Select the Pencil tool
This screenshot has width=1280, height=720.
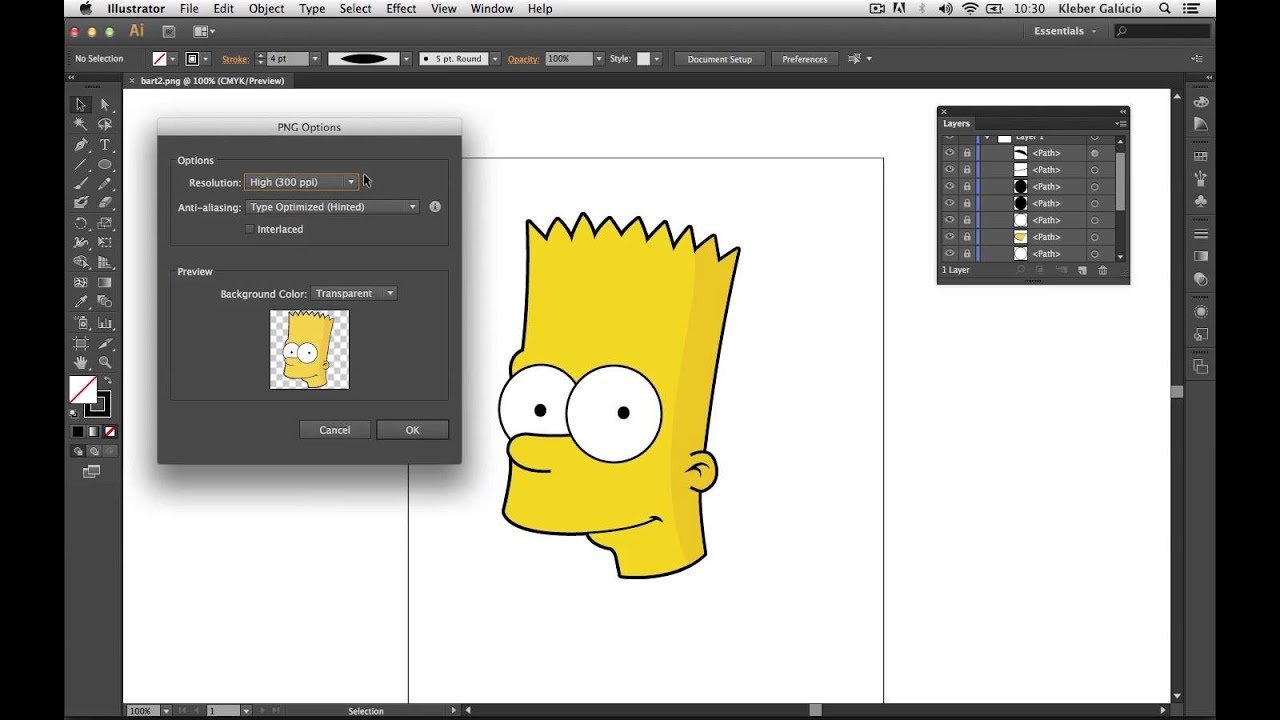[x=105, y=184]
